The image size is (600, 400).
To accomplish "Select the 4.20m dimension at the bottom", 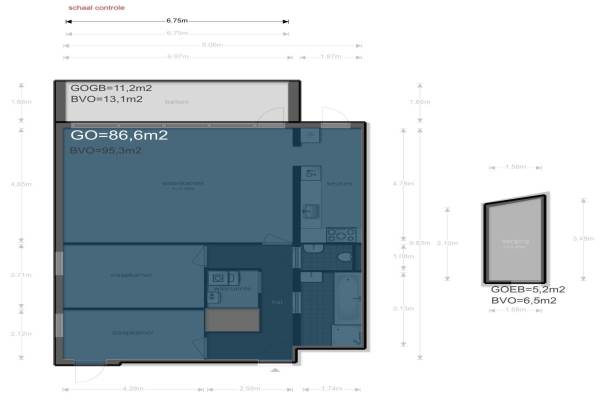I will tap(135, 387).
